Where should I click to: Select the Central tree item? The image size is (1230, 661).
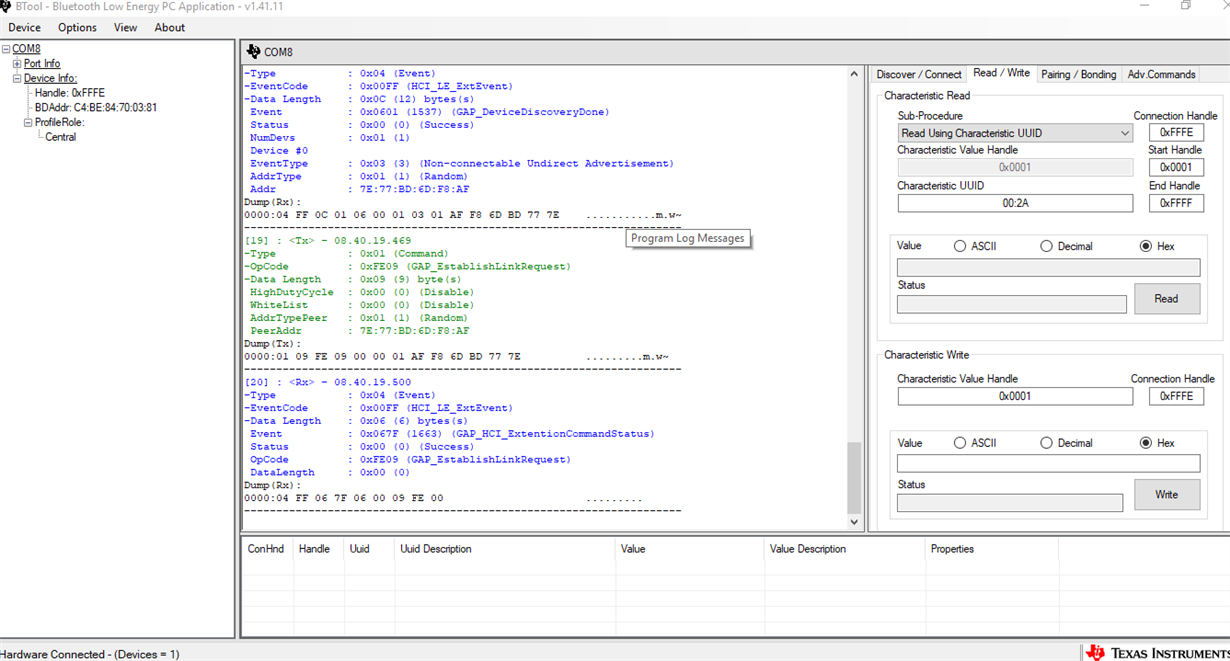60,137
